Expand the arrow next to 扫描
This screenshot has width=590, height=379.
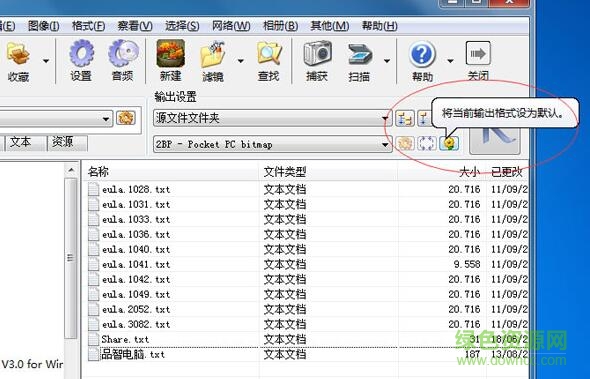386,61
